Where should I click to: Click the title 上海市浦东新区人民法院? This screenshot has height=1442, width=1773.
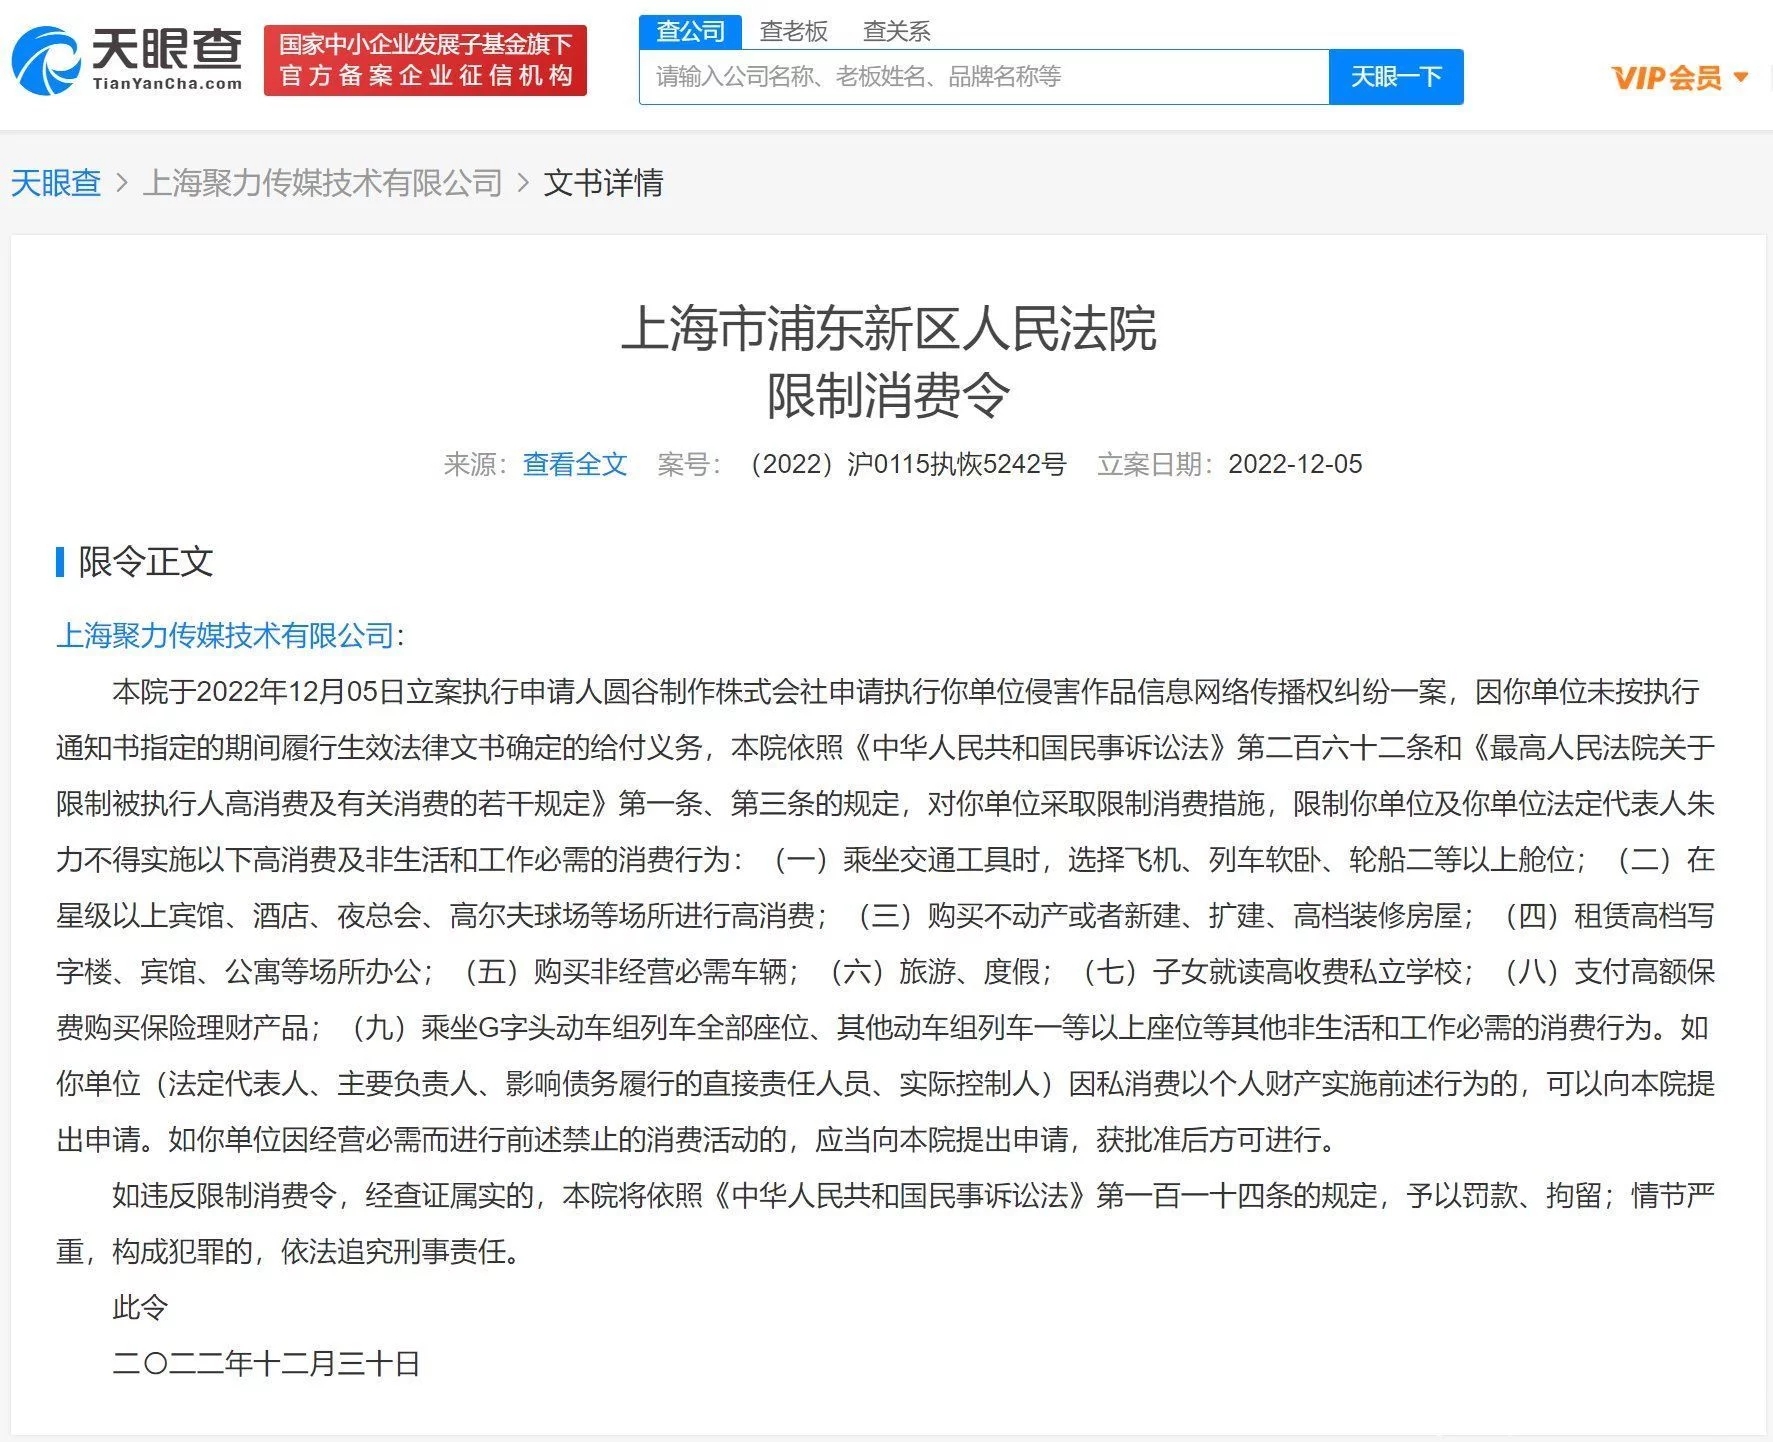pos(888,328)
